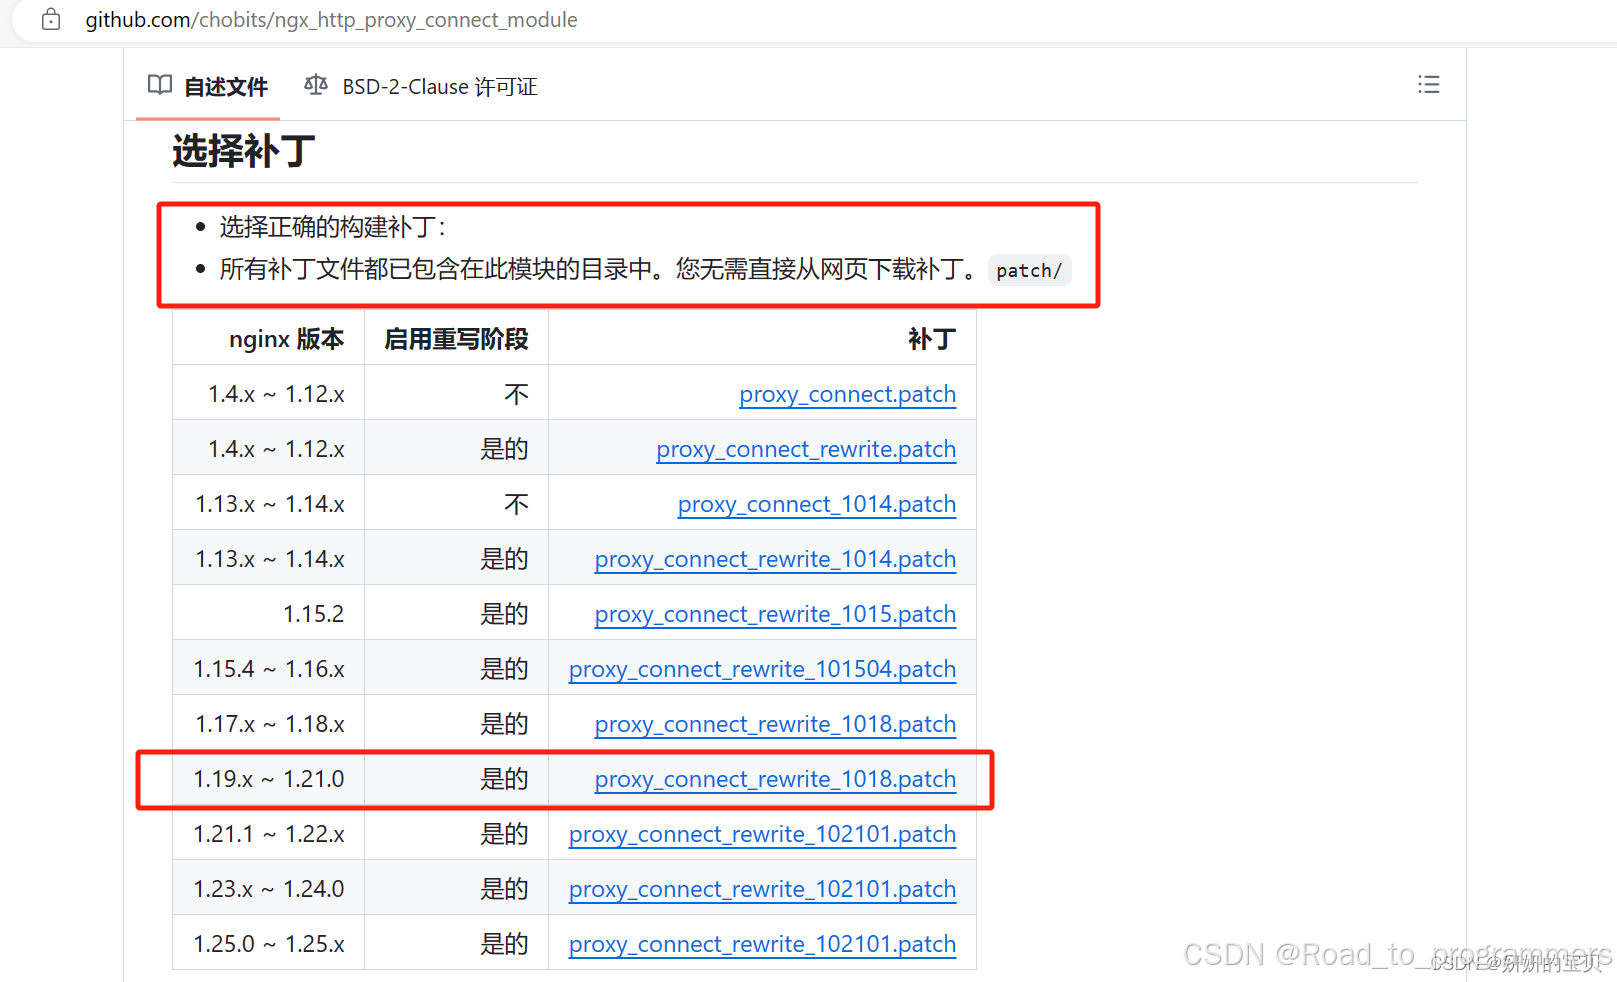Open the 1.23.x ~ 1.24.0 row patch link
The height and width of the screenshot is (982, 1617).
click(762, 889)
